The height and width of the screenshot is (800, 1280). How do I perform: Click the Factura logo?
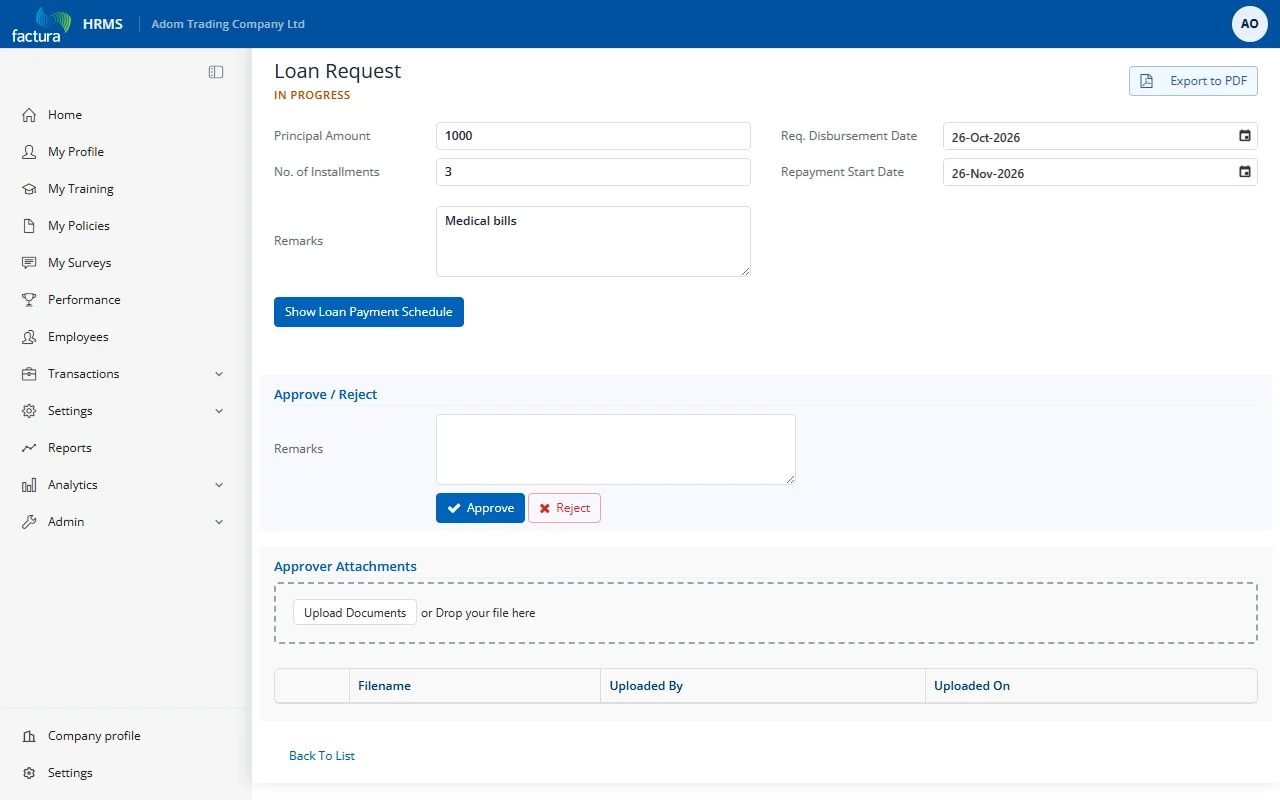pyautogui.click(x=41, y=24)
